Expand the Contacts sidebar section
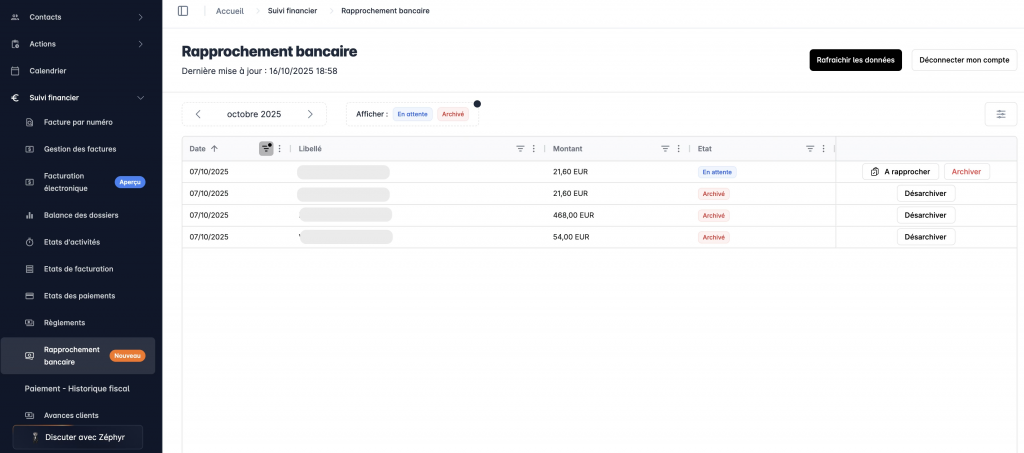The image size is (1024, 453). click(140, 17)
